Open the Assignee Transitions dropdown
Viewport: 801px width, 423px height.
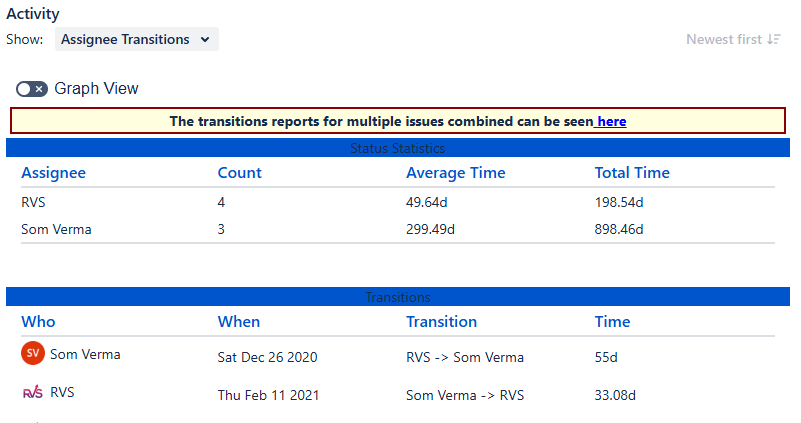tap(136, 40)
